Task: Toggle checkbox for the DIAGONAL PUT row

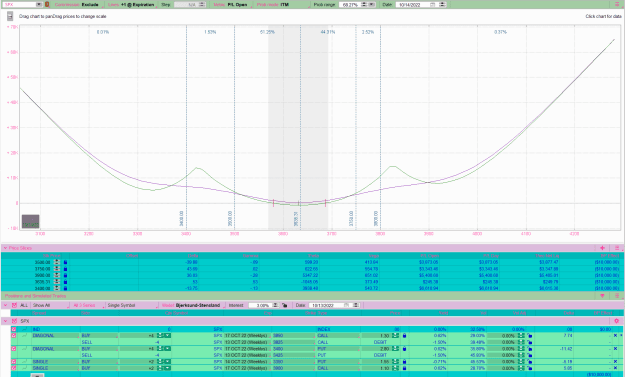Action: point(14,349)
